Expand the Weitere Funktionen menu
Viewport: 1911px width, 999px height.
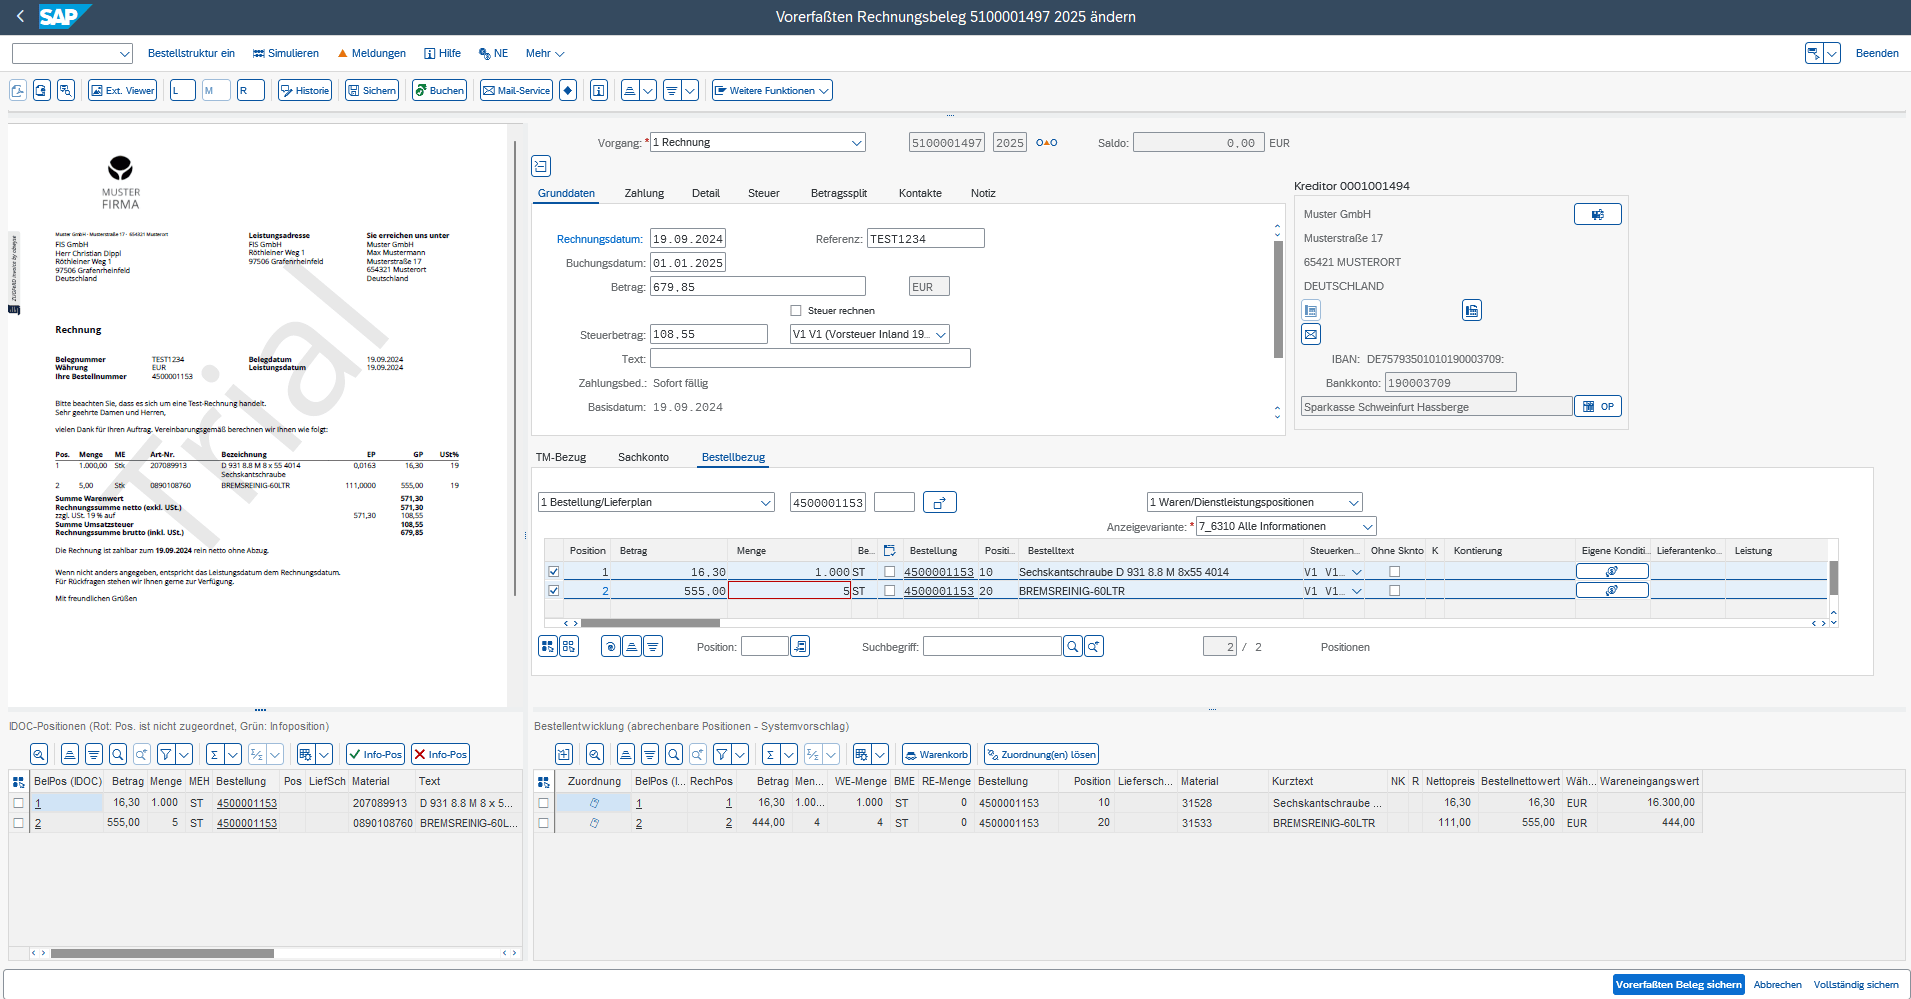772,90
